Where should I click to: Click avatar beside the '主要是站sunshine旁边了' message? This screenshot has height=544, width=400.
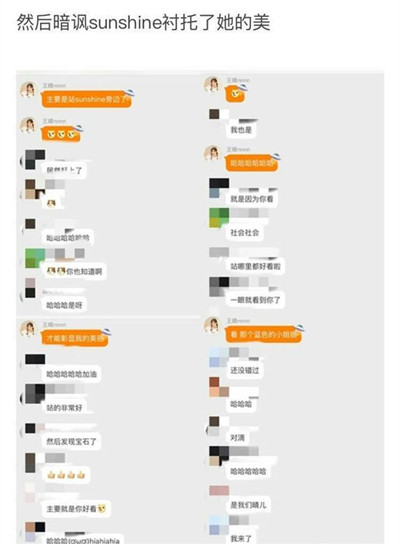(28, 90)
